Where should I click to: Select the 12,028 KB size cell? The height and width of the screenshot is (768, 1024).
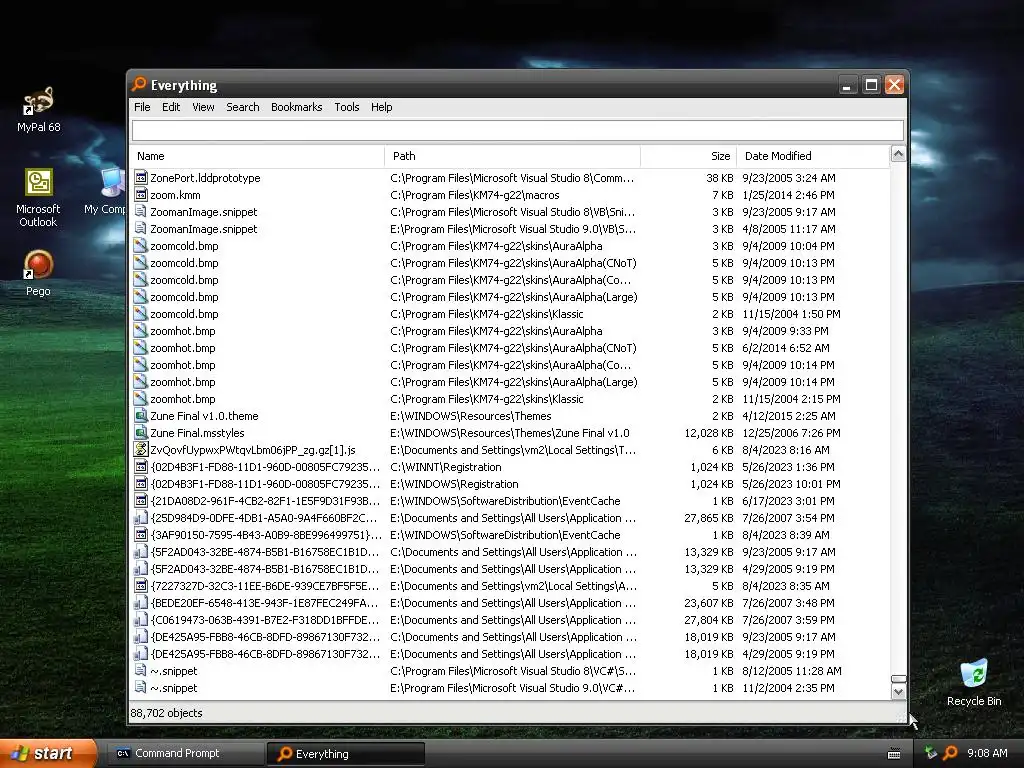(709, 433)
